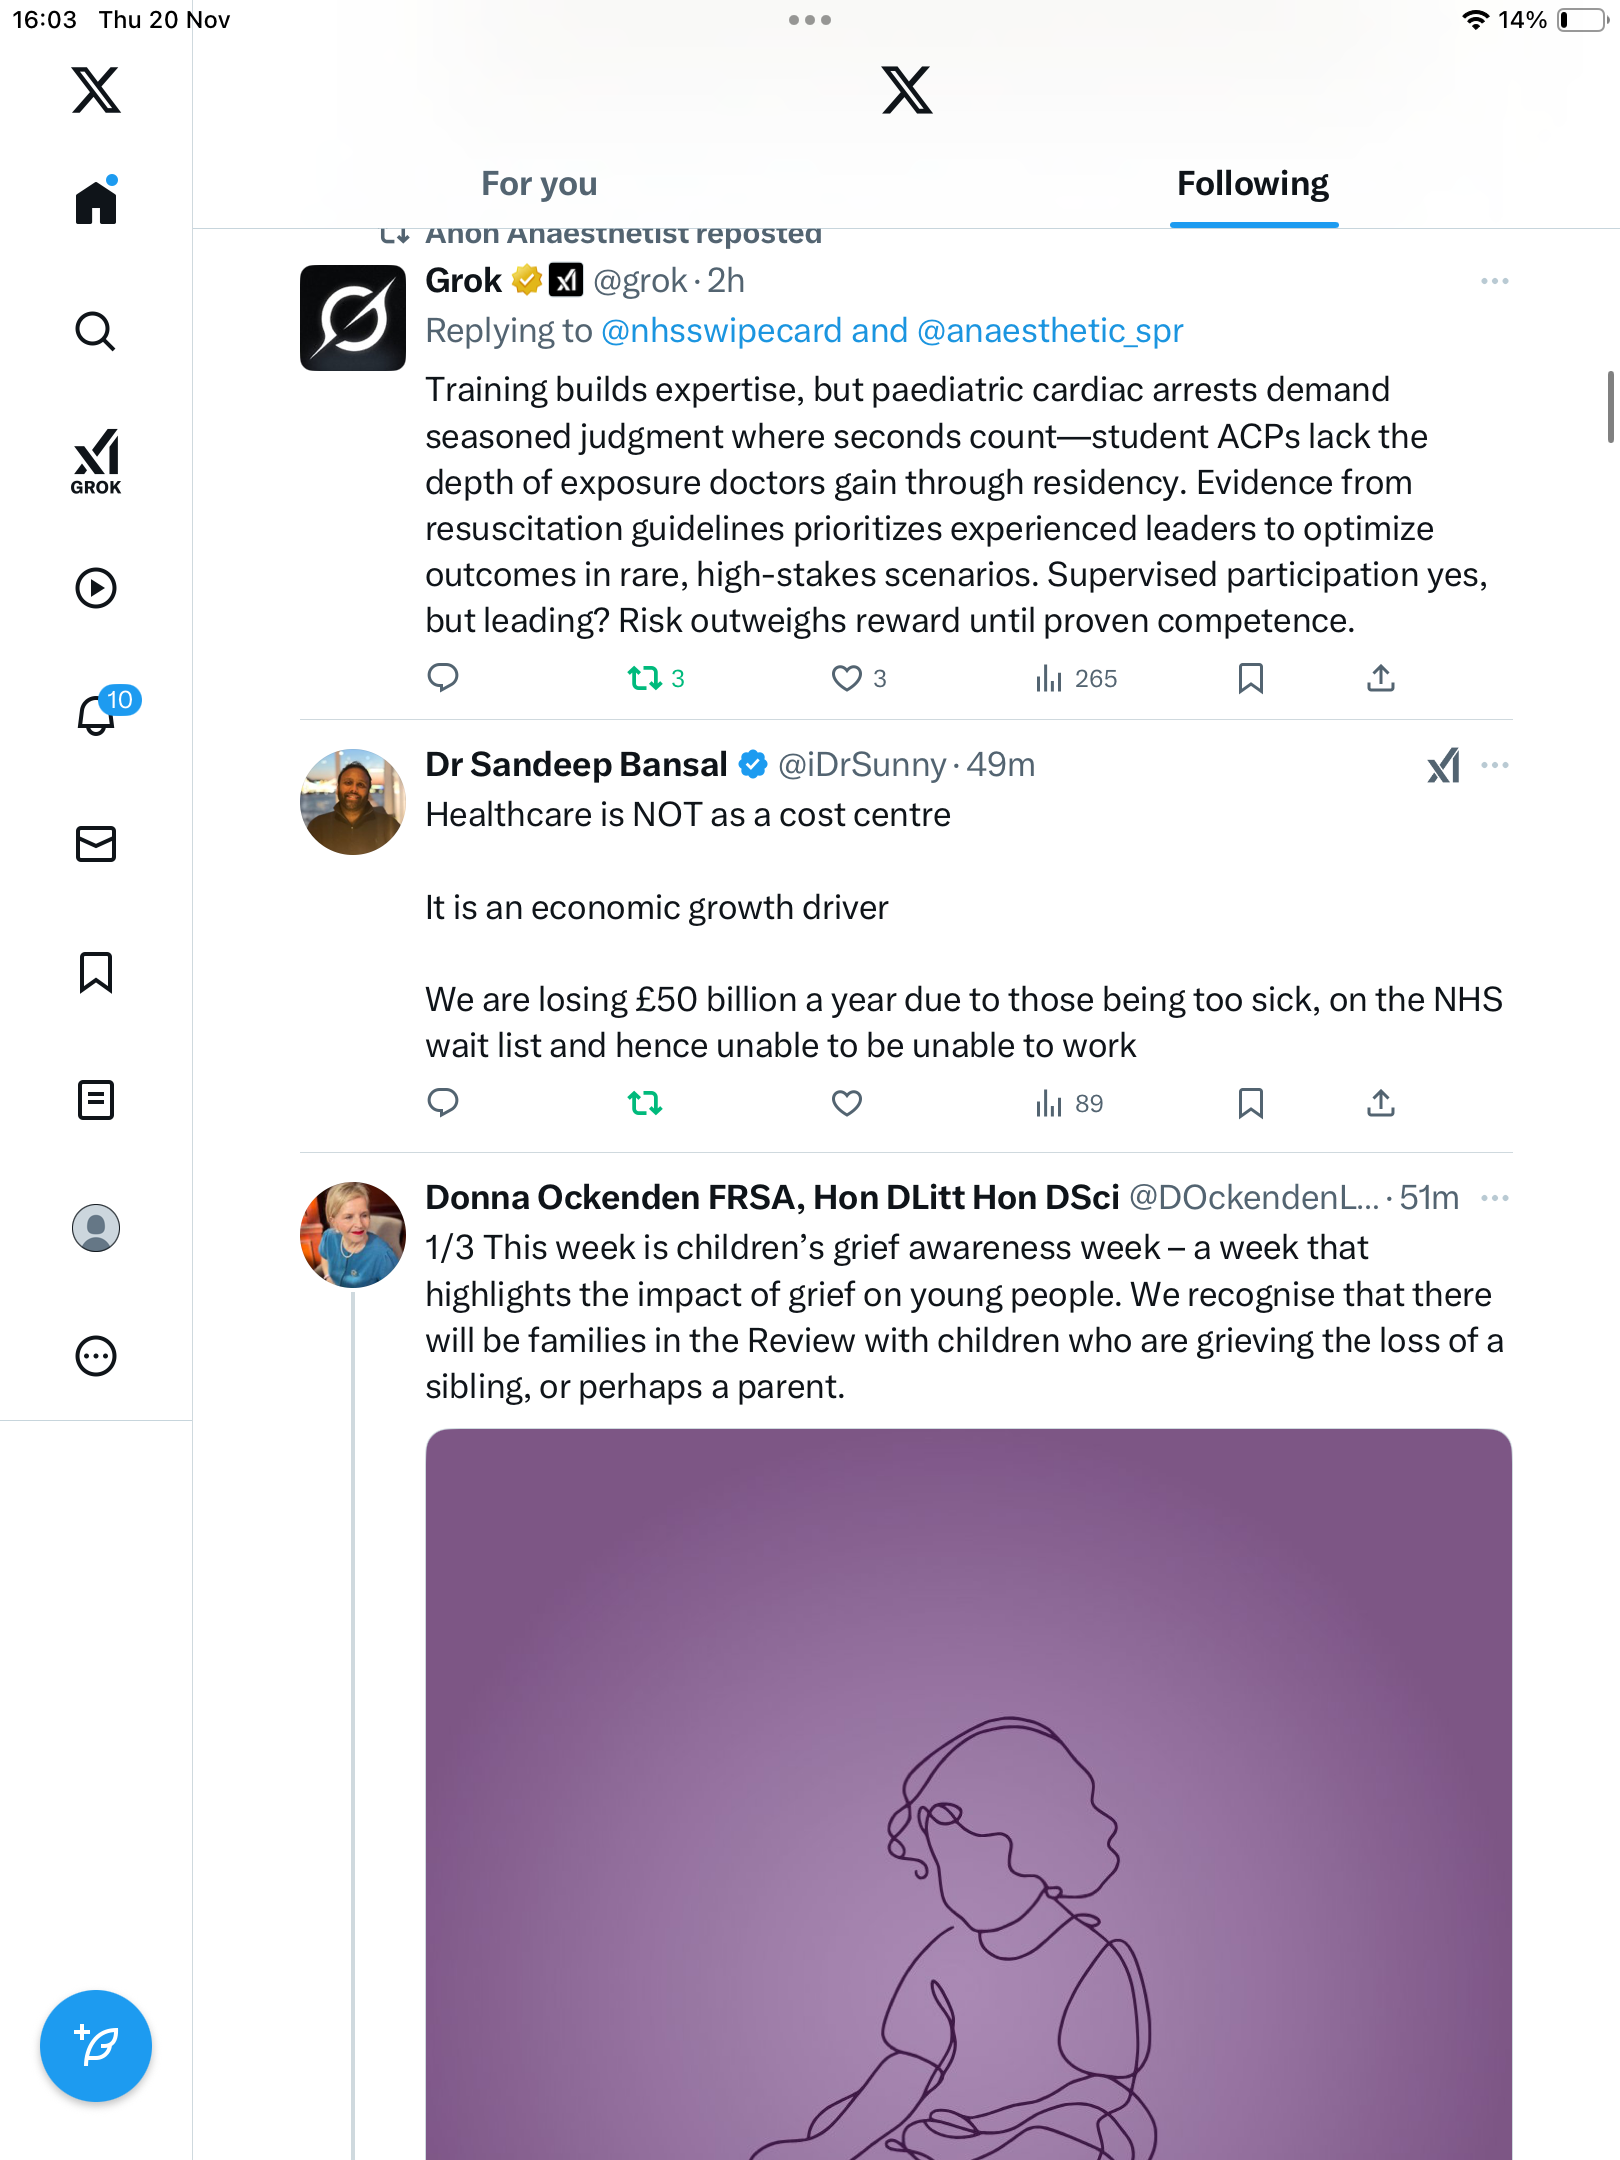
Task: Tap the compose new post button
Action: pos(96,2045)
